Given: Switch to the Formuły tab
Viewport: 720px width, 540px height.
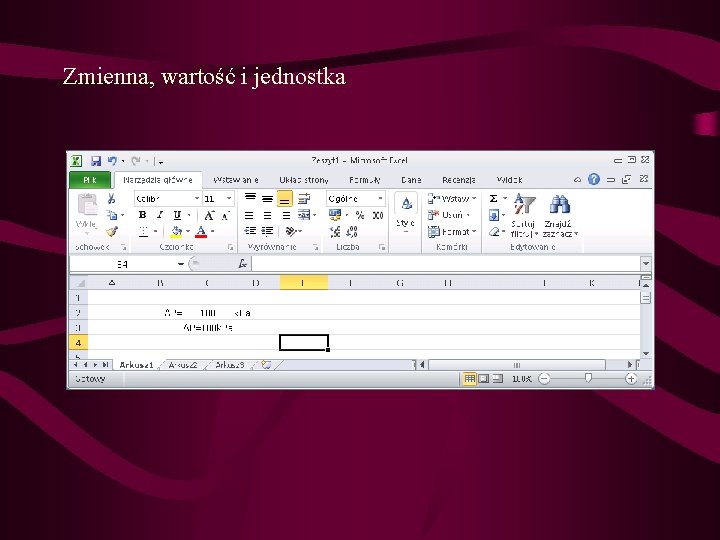Looking at the screenshot, I should (365, 180).
